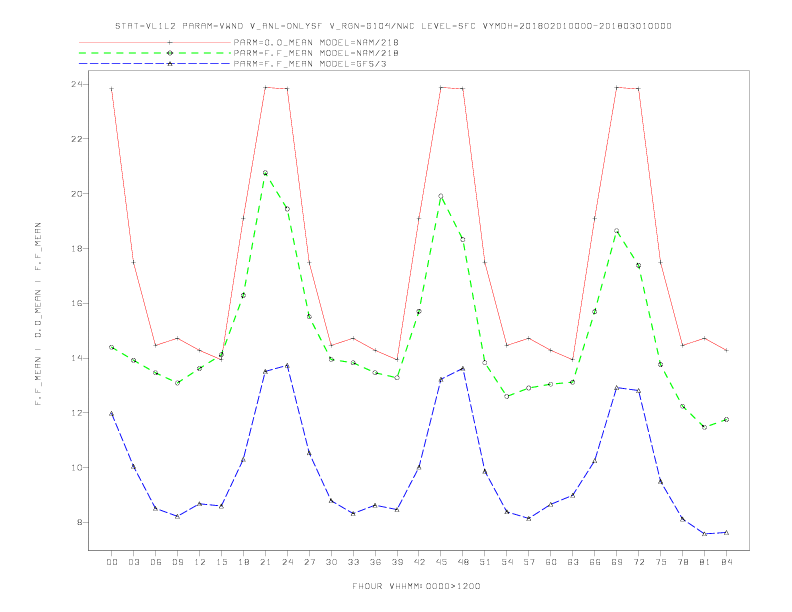Viewport: 792px width, 612px height.
Task: Click the y-axis tick value 20
Action: (x=77, y=194)
